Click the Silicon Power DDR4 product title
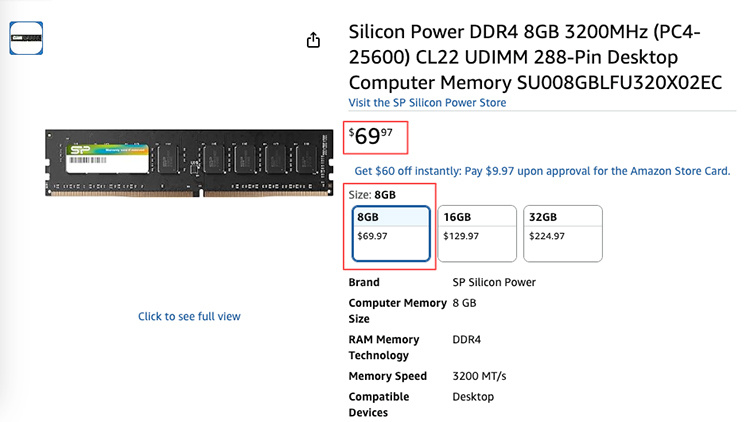 pyautogui.click(x=534, y=58)
